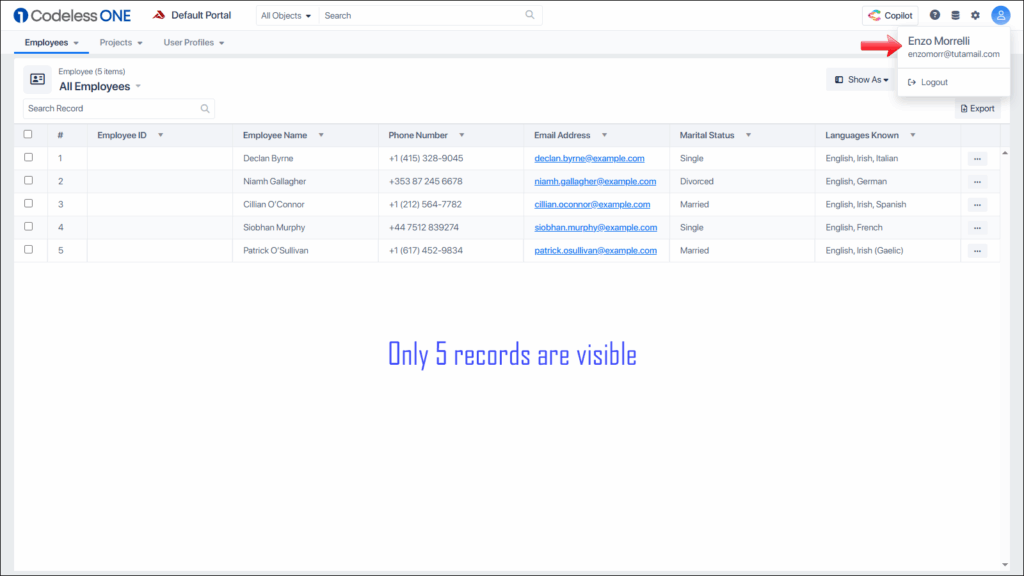Switch to the Employees tab
The image size is (1024, 576).
pyautogui.click(x=52, y=42)
